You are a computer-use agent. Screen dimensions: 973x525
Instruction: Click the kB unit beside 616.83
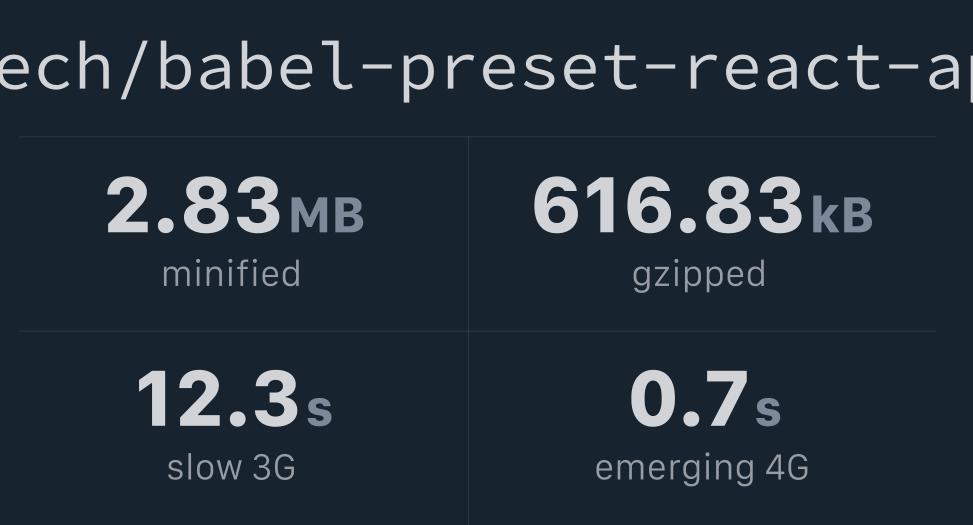842,215
